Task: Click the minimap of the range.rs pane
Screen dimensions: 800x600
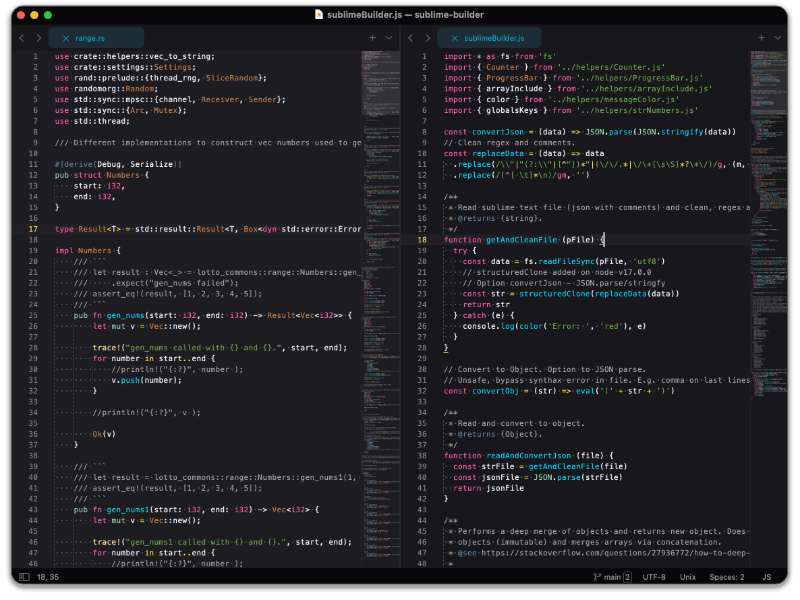Action: pyautogui.click(x=381, y=309)
